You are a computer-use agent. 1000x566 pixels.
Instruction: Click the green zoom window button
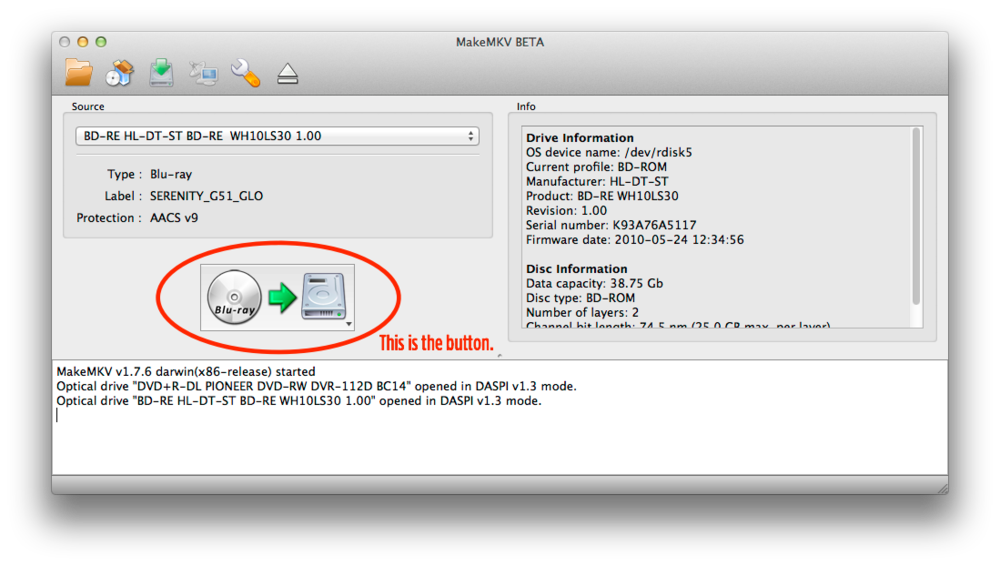(101, 41)
